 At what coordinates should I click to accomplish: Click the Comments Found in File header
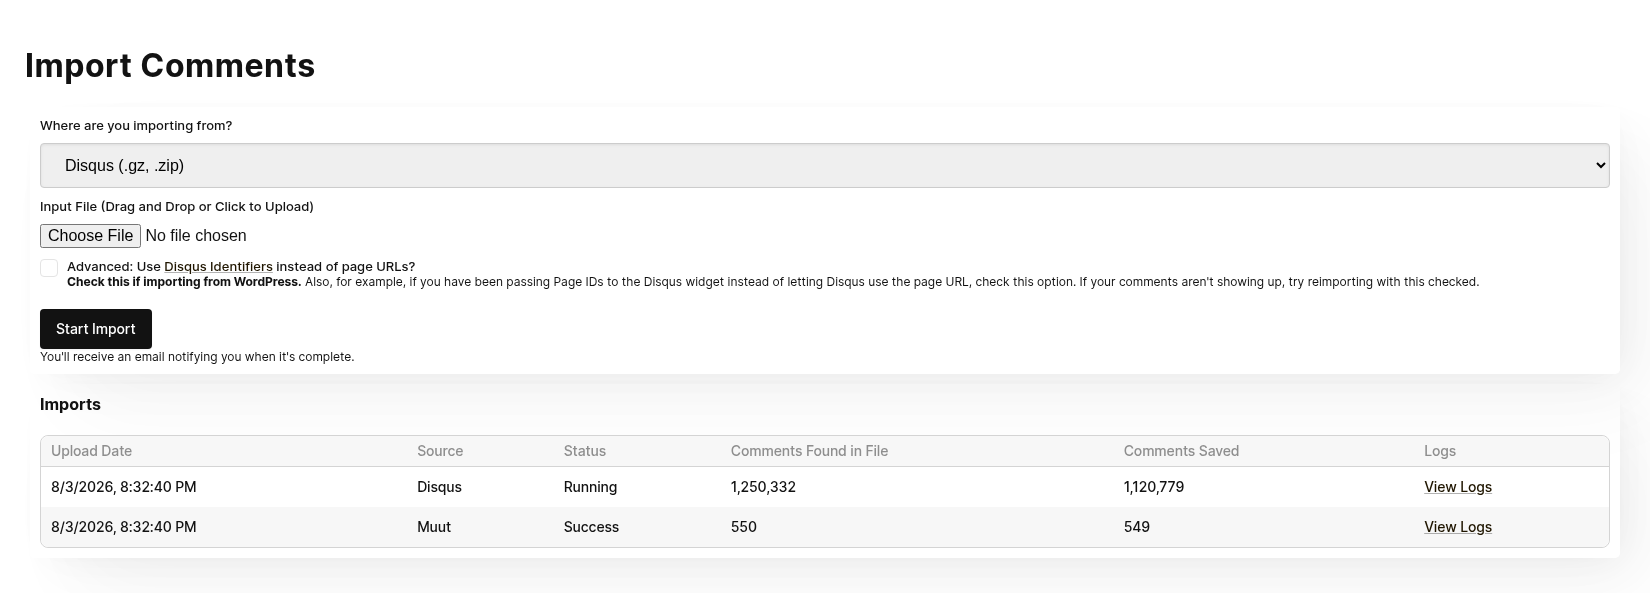(809, 451)
